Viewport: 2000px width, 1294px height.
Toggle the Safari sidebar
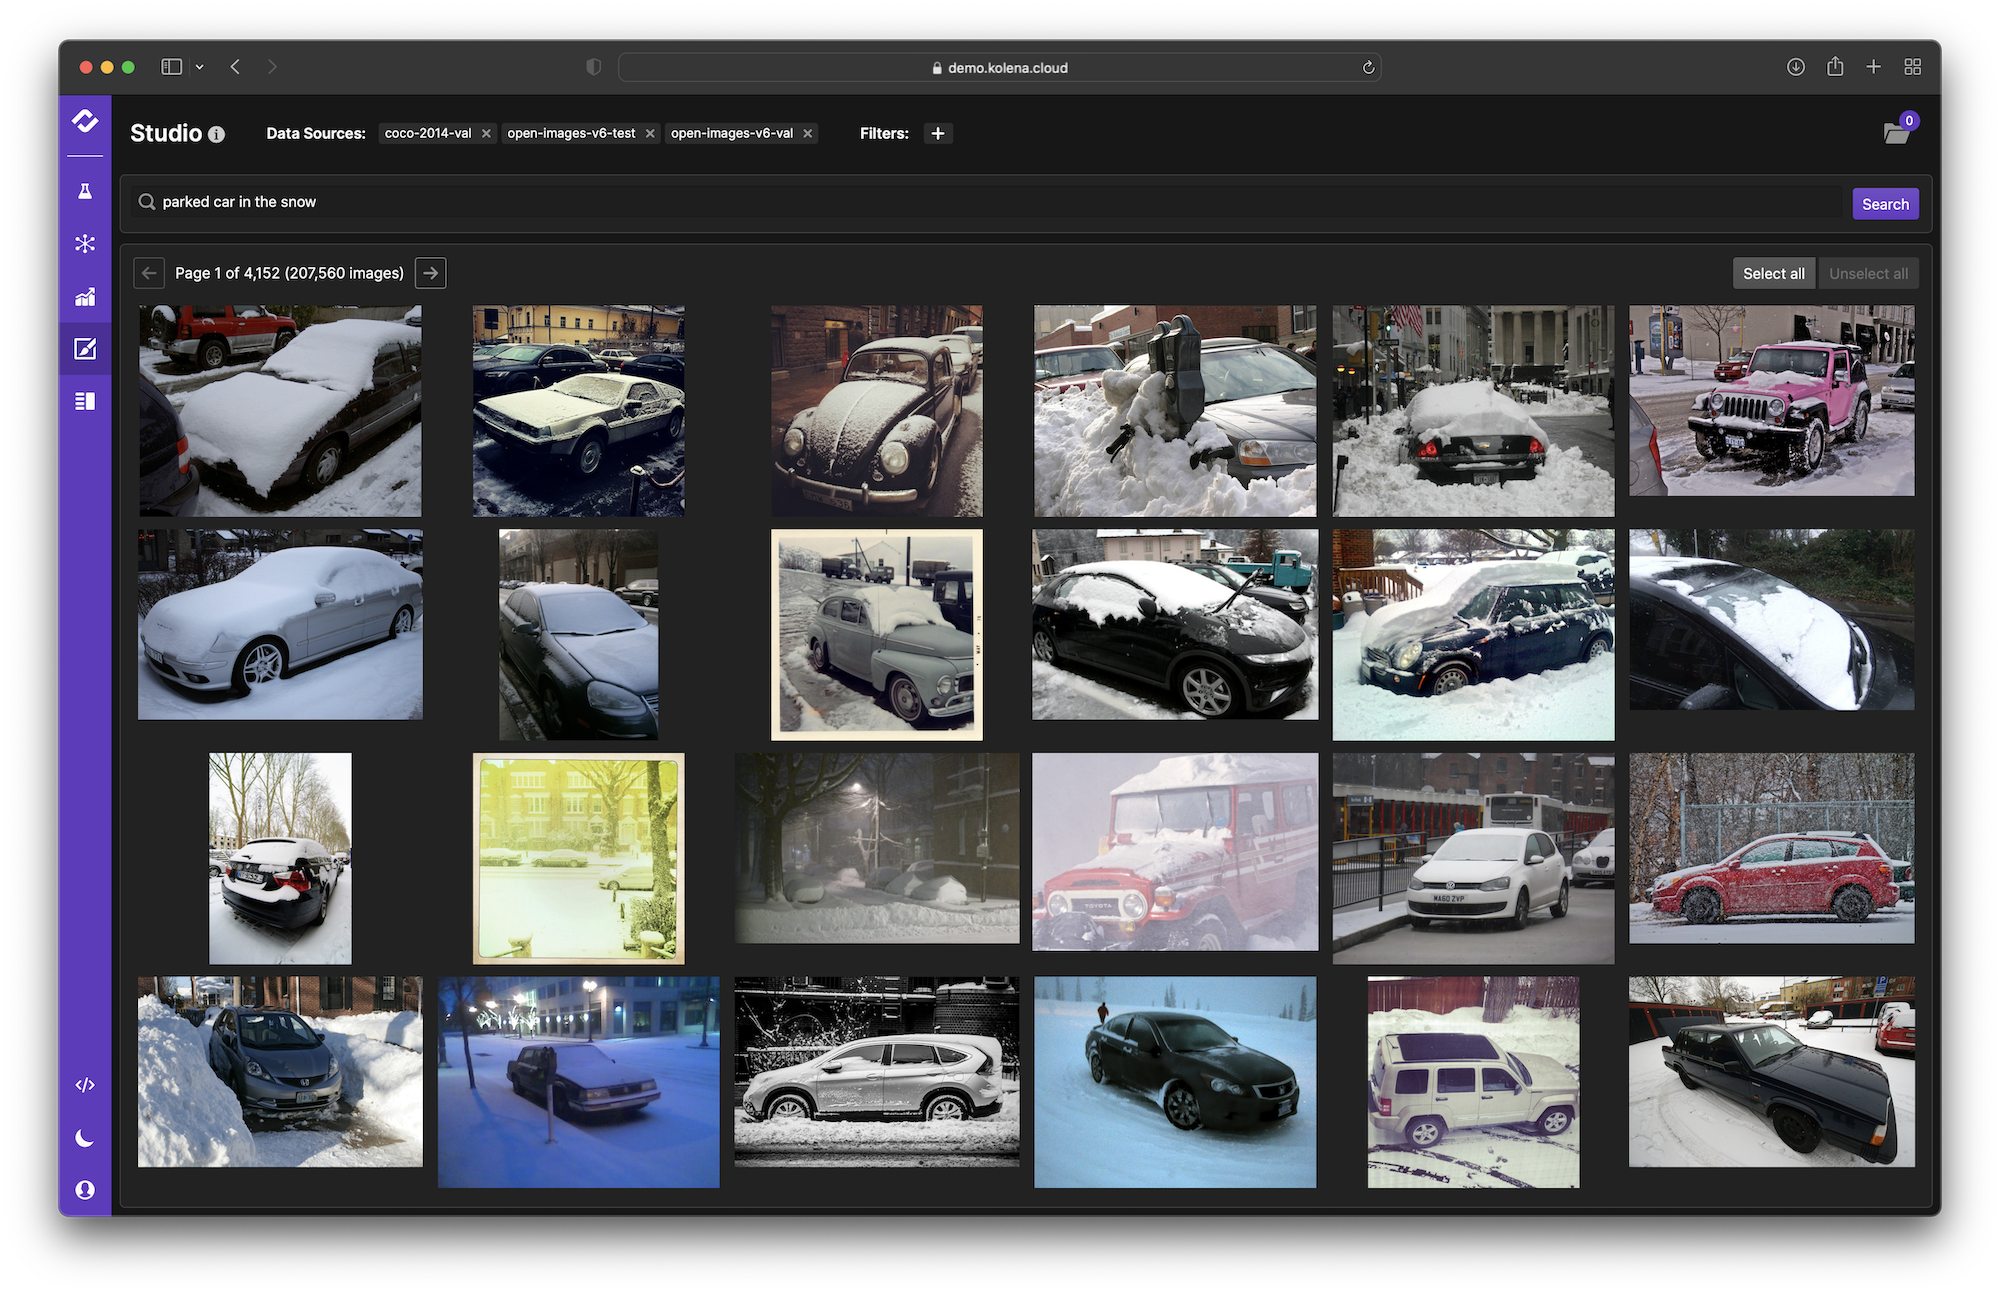click(x=172, y=67)
